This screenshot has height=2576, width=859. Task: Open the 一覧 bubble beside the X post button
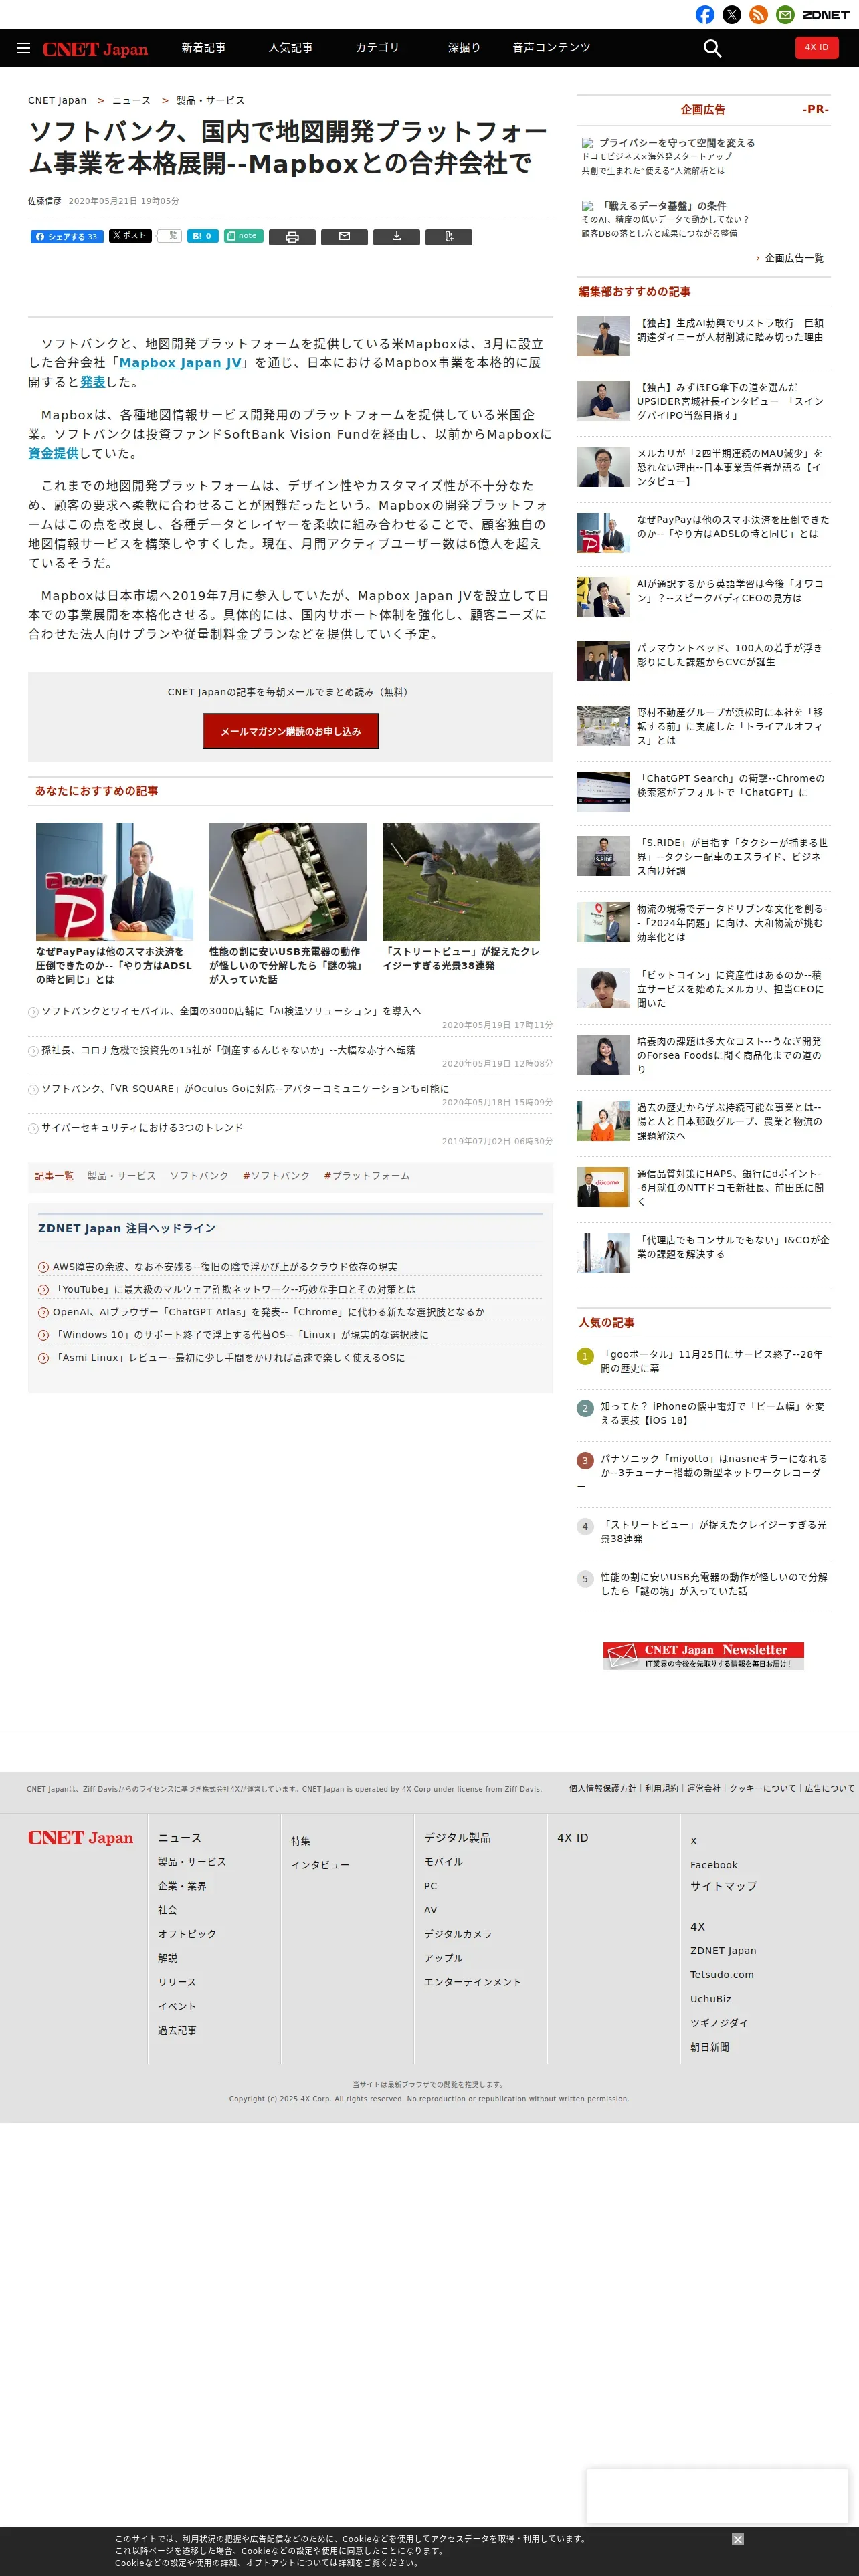[x=168, y=236]
